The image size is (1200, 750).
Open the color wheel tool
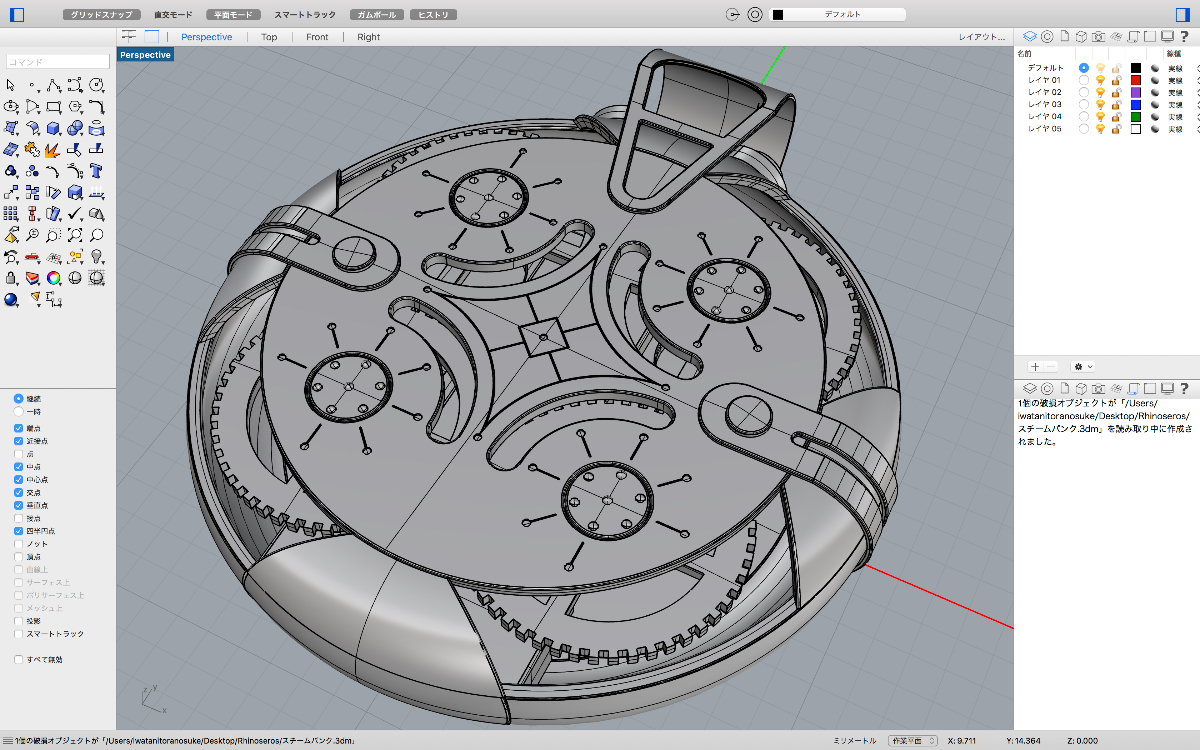tap(54, 277)
